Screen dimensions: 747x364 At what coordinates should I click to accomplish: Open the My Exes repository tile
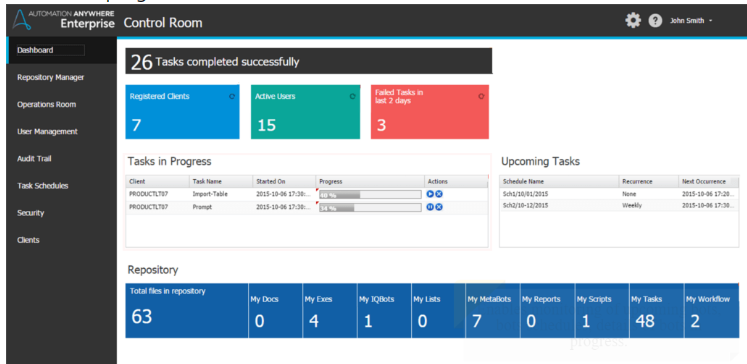coord(330,311)
